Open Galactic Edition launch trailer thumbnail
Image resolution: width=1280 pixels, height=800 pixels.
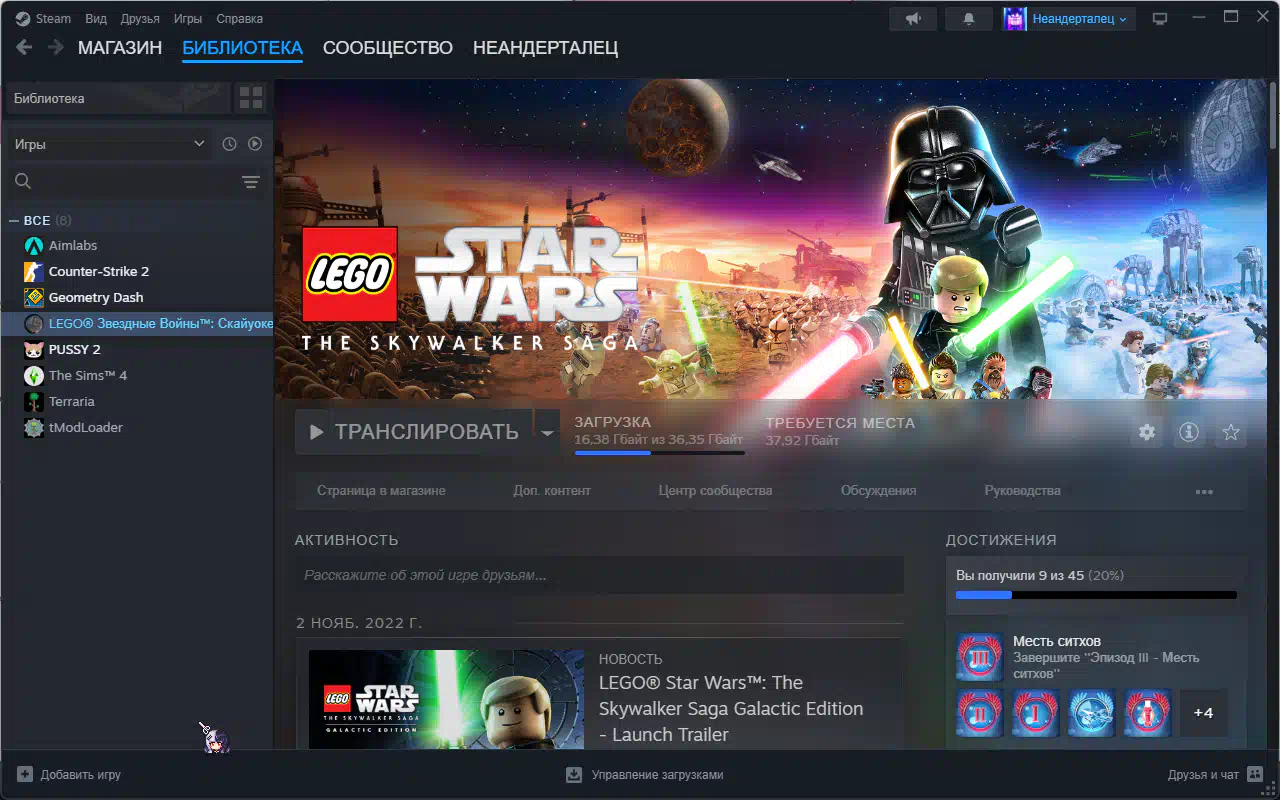click(x=446, y=699)
